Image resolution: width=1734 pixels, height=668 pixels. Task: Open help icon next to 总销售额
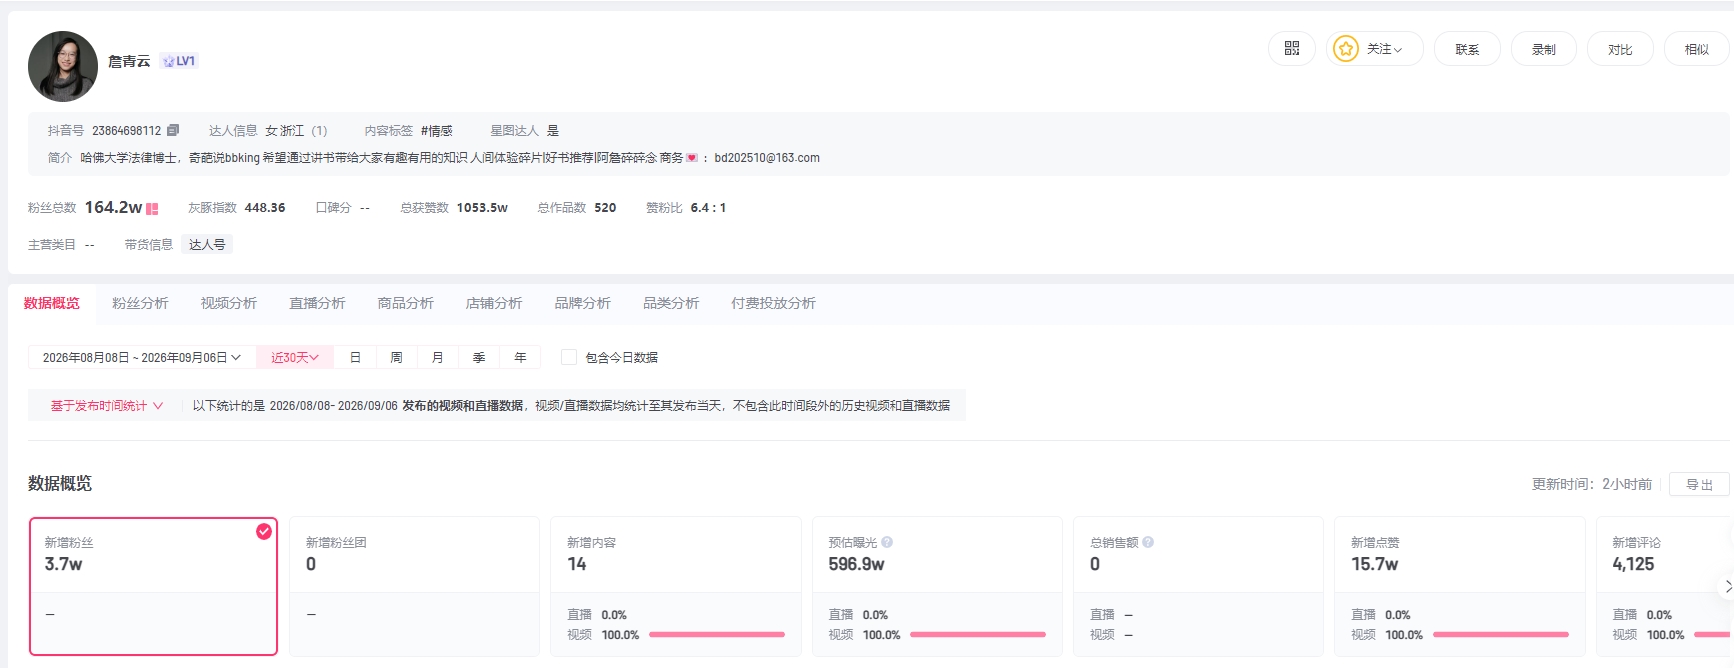pyautogui.click(x=1148, y=542)
